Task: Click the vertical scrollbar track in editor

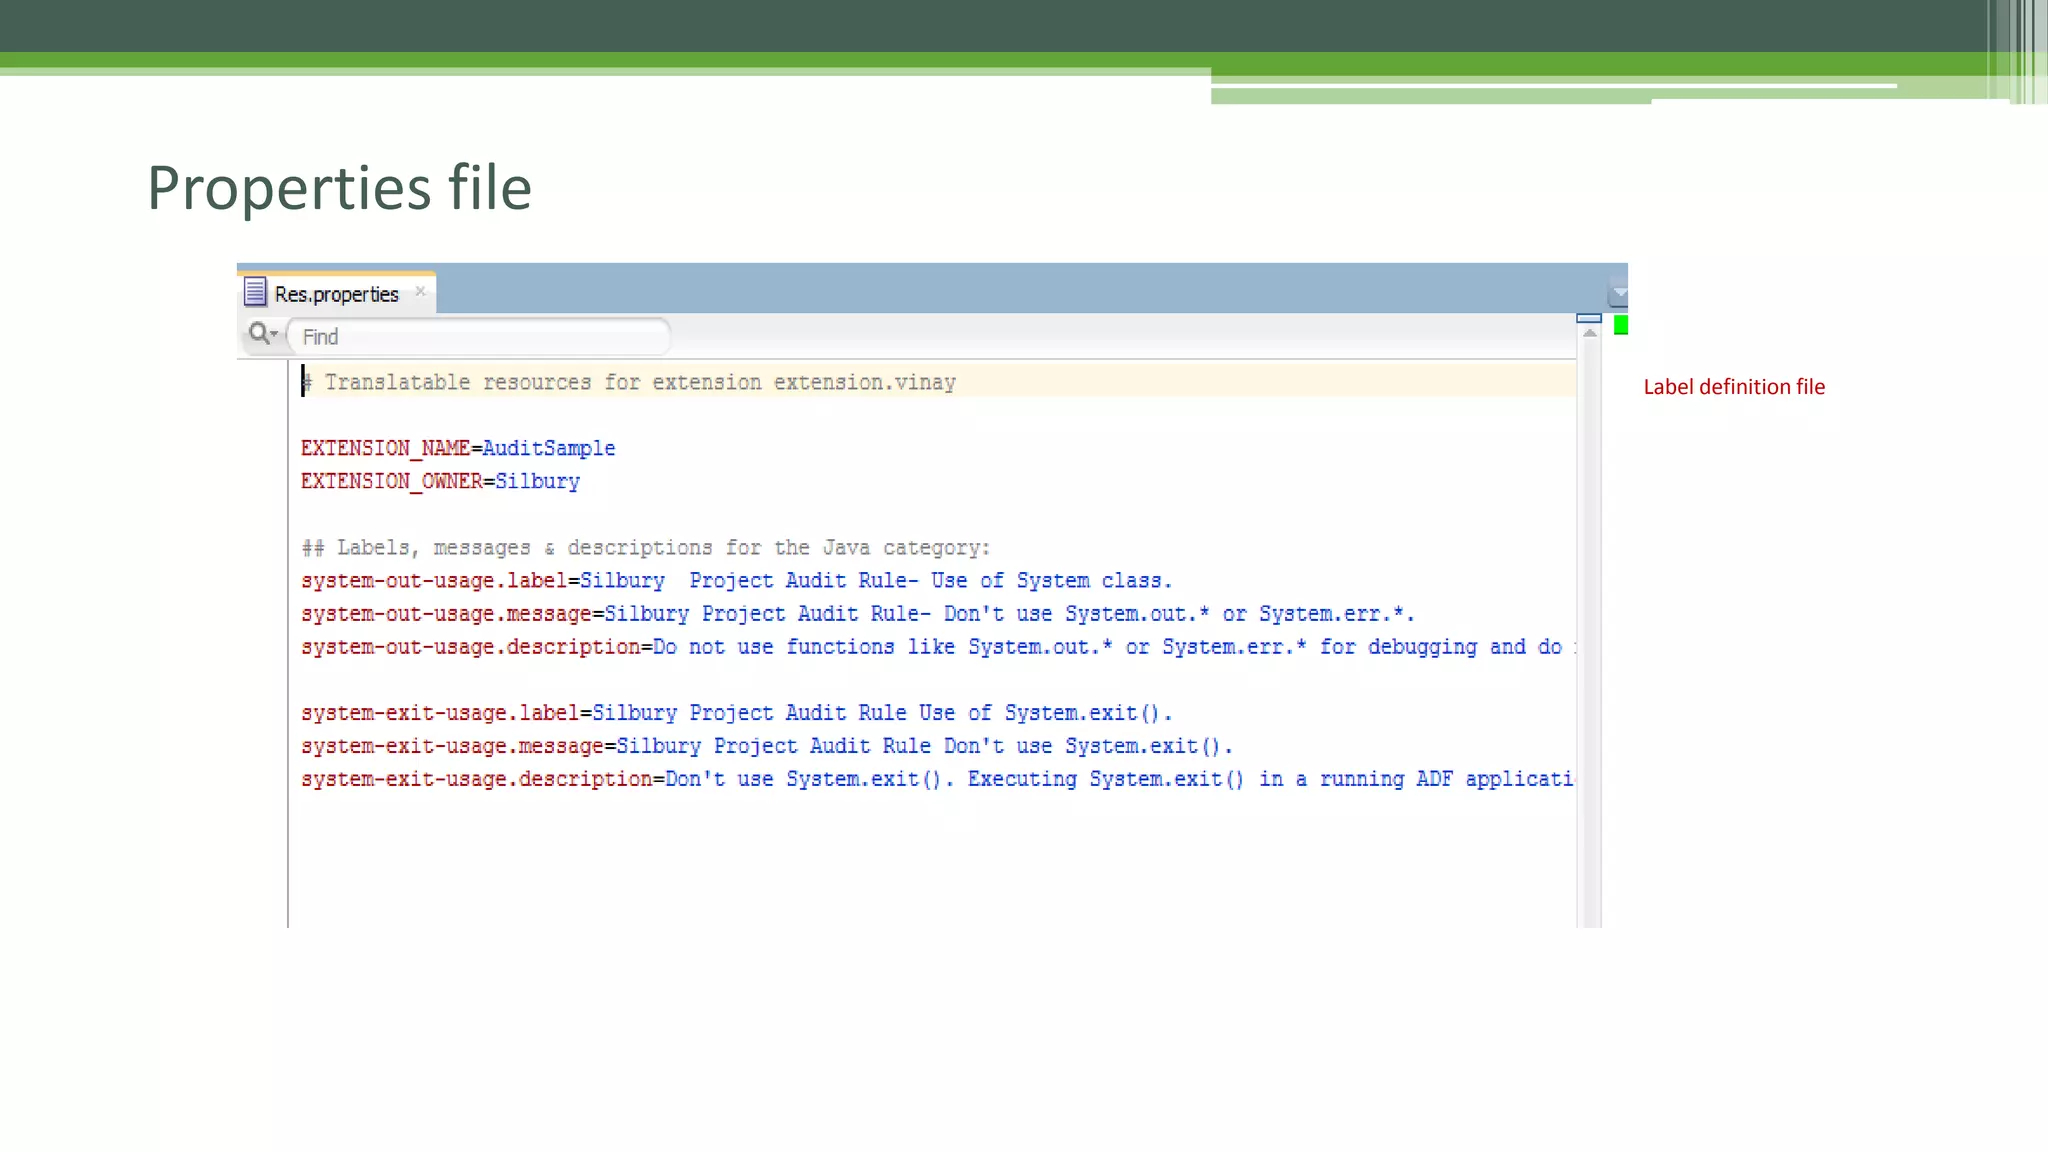Action: coord(1589,640)
